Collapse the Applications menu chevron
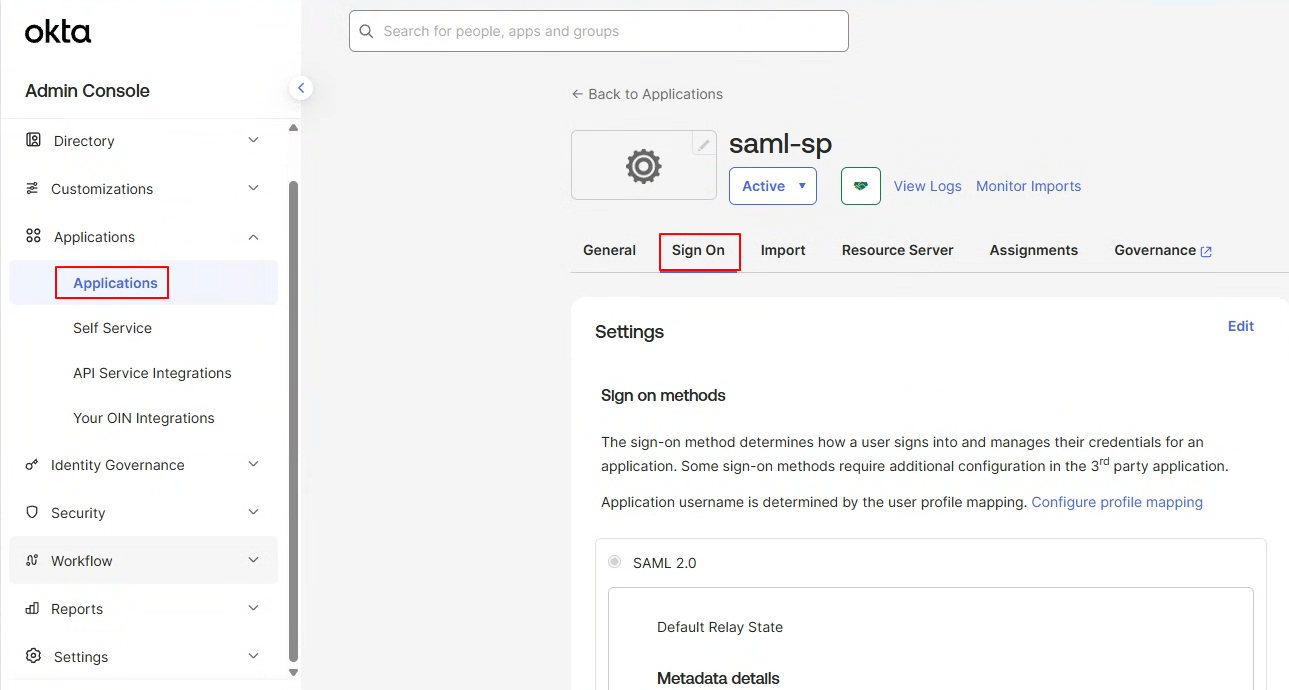The width and height of the screenshot is (1289, 690). point(253,236)
